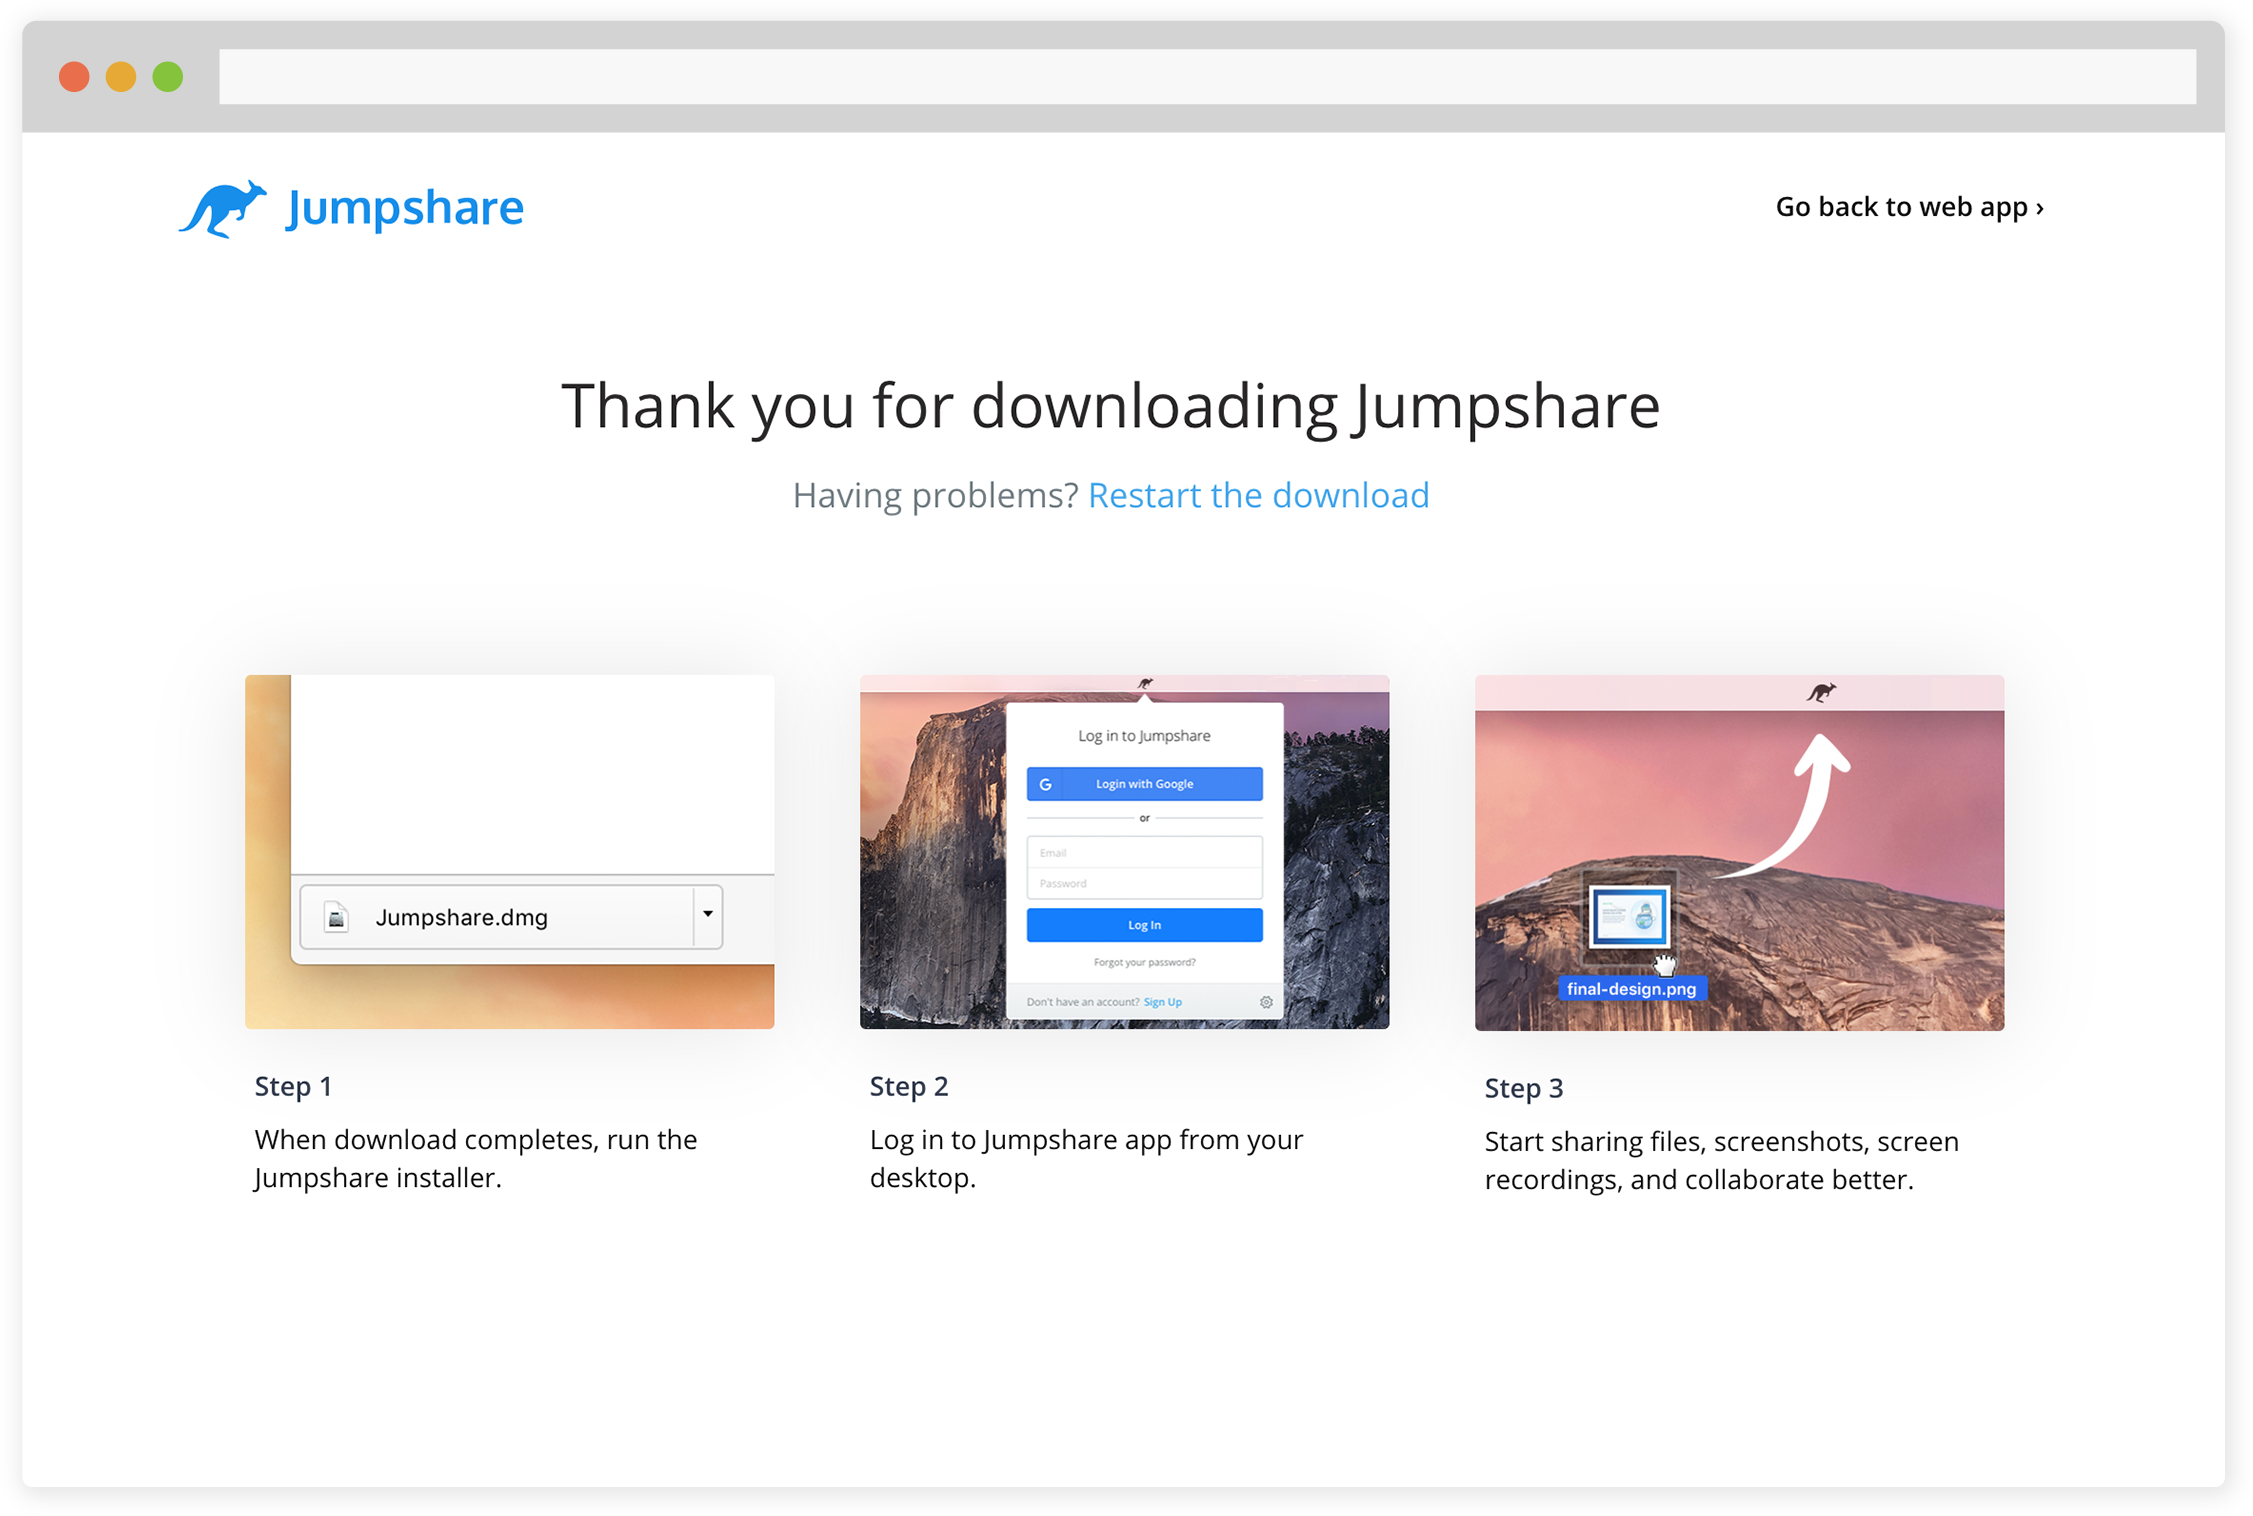Click the red close window button

[x=74, y=77]
